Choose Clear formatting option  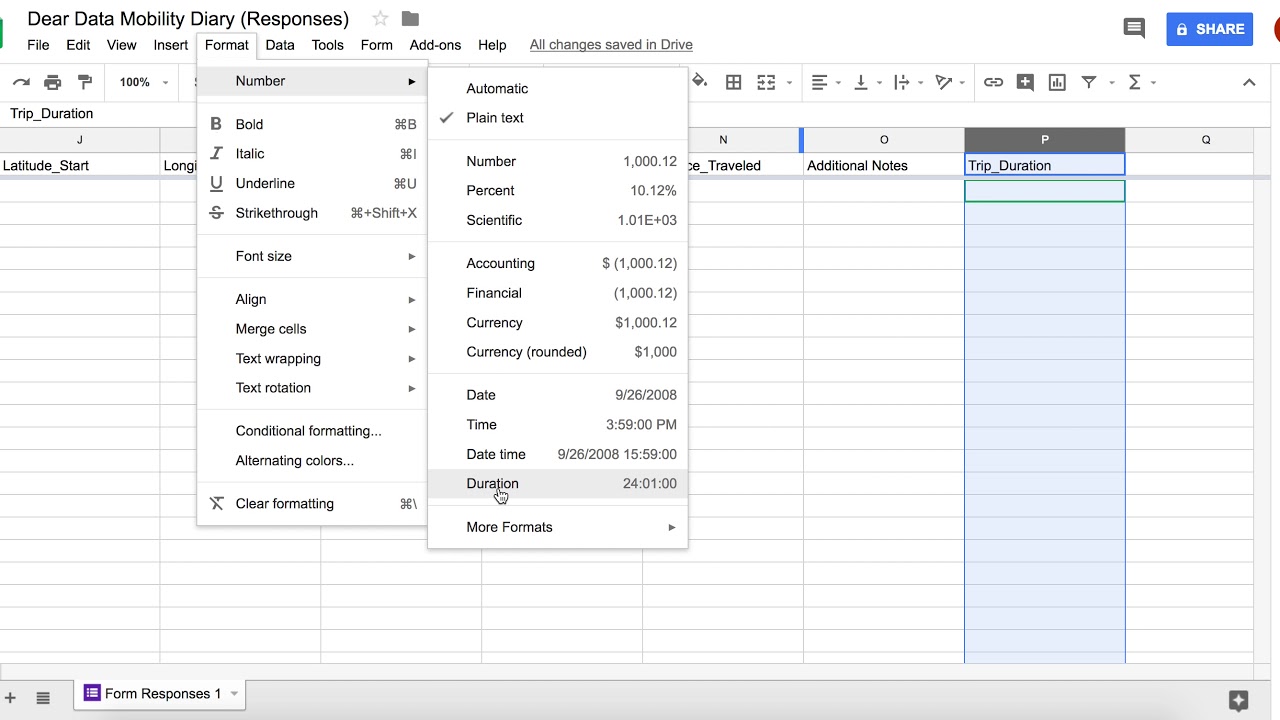pyautogui.click(x=312, y=504)
